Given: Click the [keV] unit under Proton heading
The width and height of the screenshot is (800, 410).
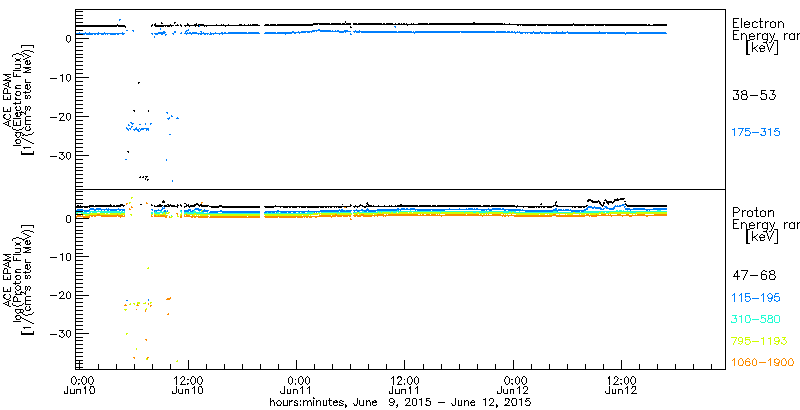Looking at the screenshot, I should (x=762, y=237).
